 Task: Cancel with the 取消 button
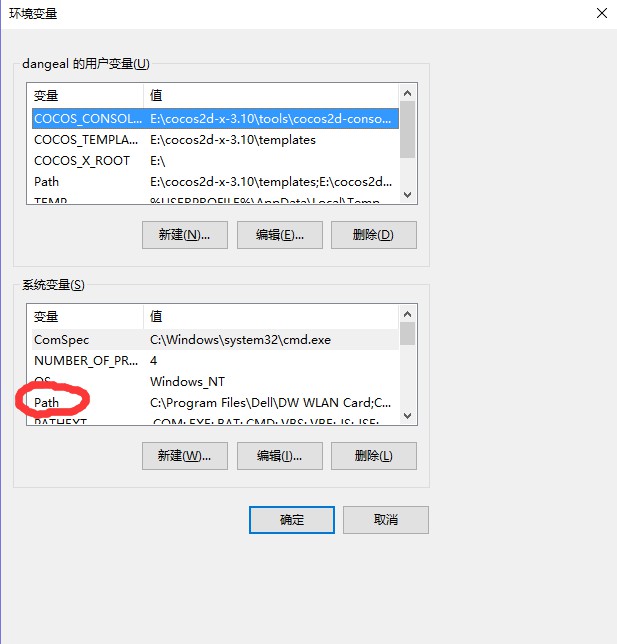pos(386,520)
